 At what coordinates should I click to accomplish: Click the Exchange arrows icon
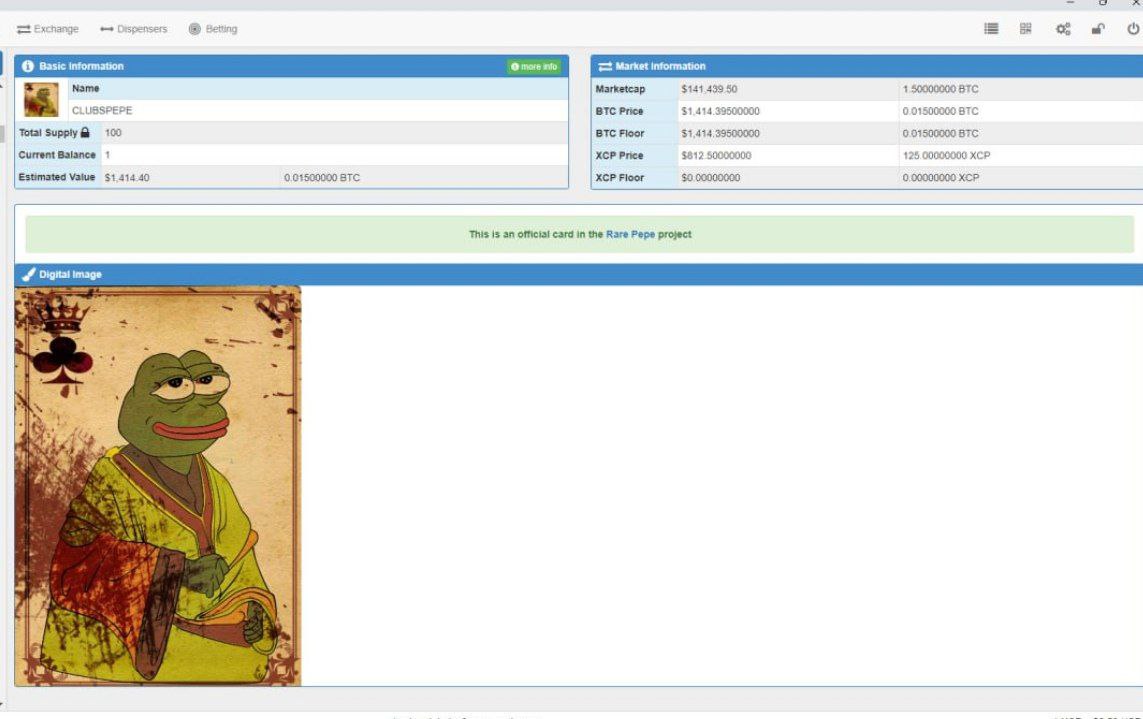24,29
